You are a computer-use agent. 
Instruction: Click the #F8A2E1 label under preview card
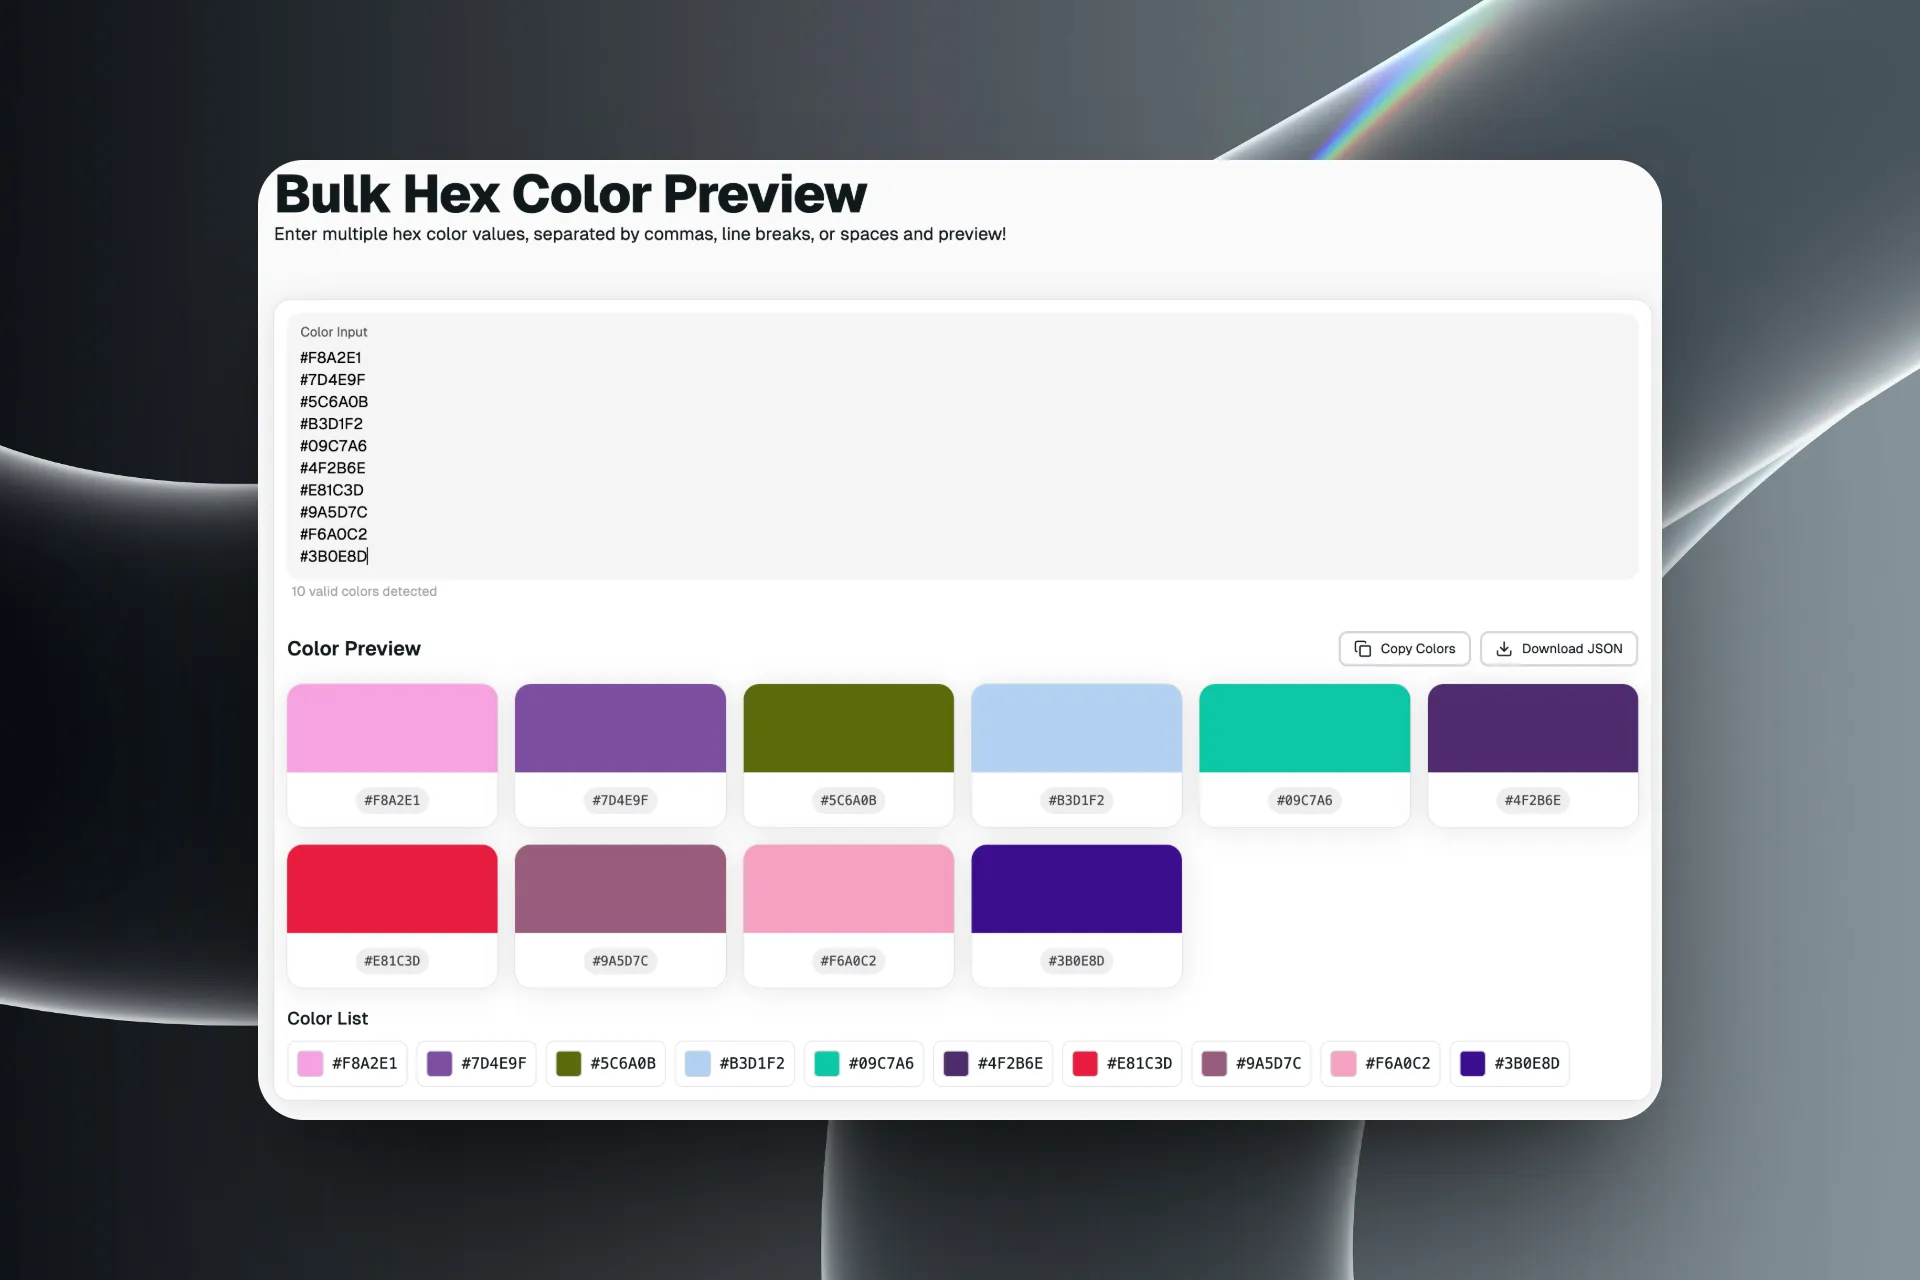click(392, 800)
